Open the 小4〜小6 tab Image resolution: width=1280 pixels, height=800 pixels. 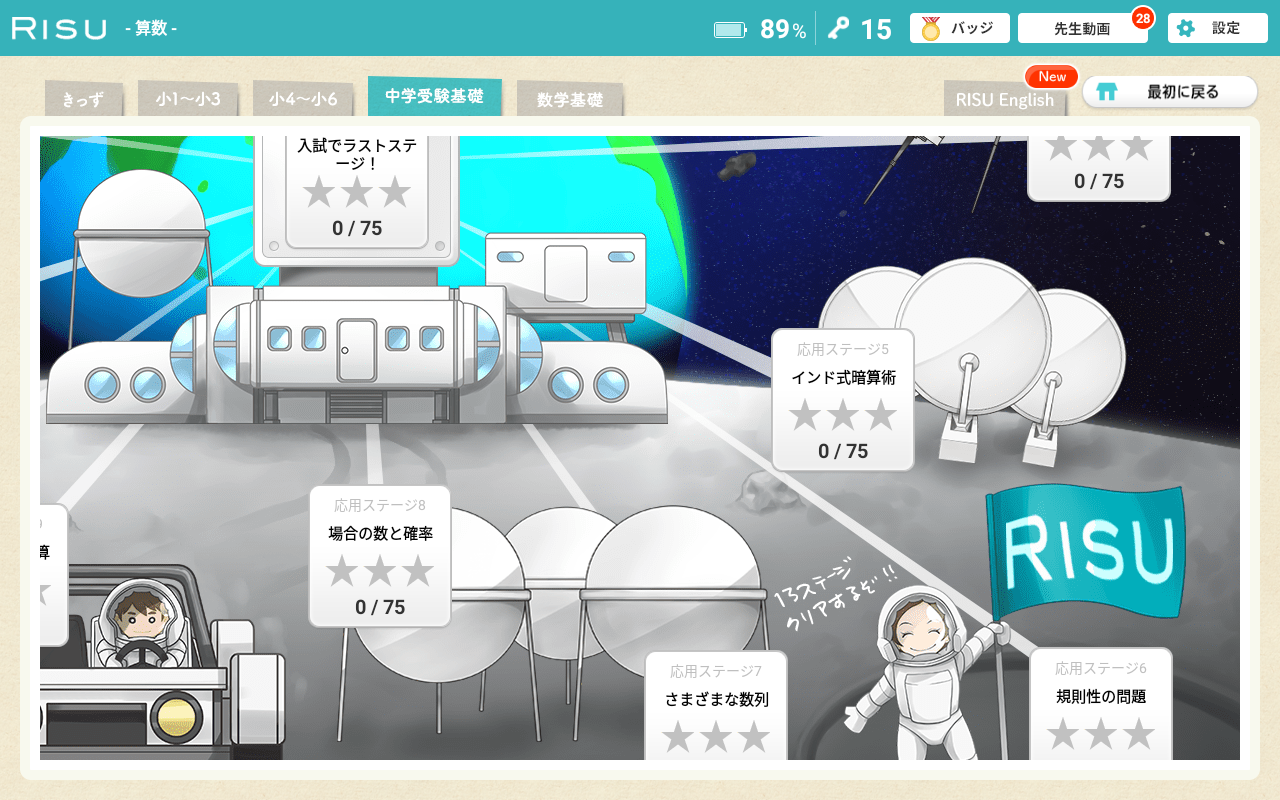click(x=302, y=99)
